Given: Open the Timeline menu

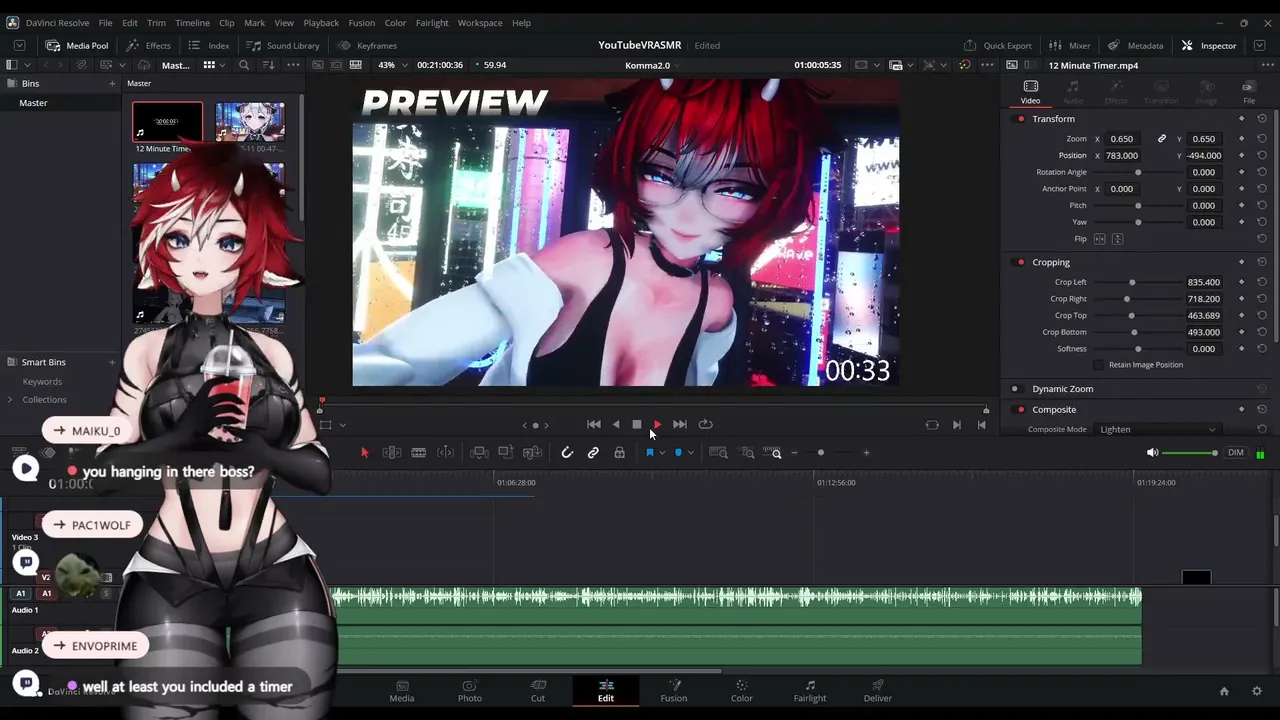Looking at the screenshot, I should (192, 22).
